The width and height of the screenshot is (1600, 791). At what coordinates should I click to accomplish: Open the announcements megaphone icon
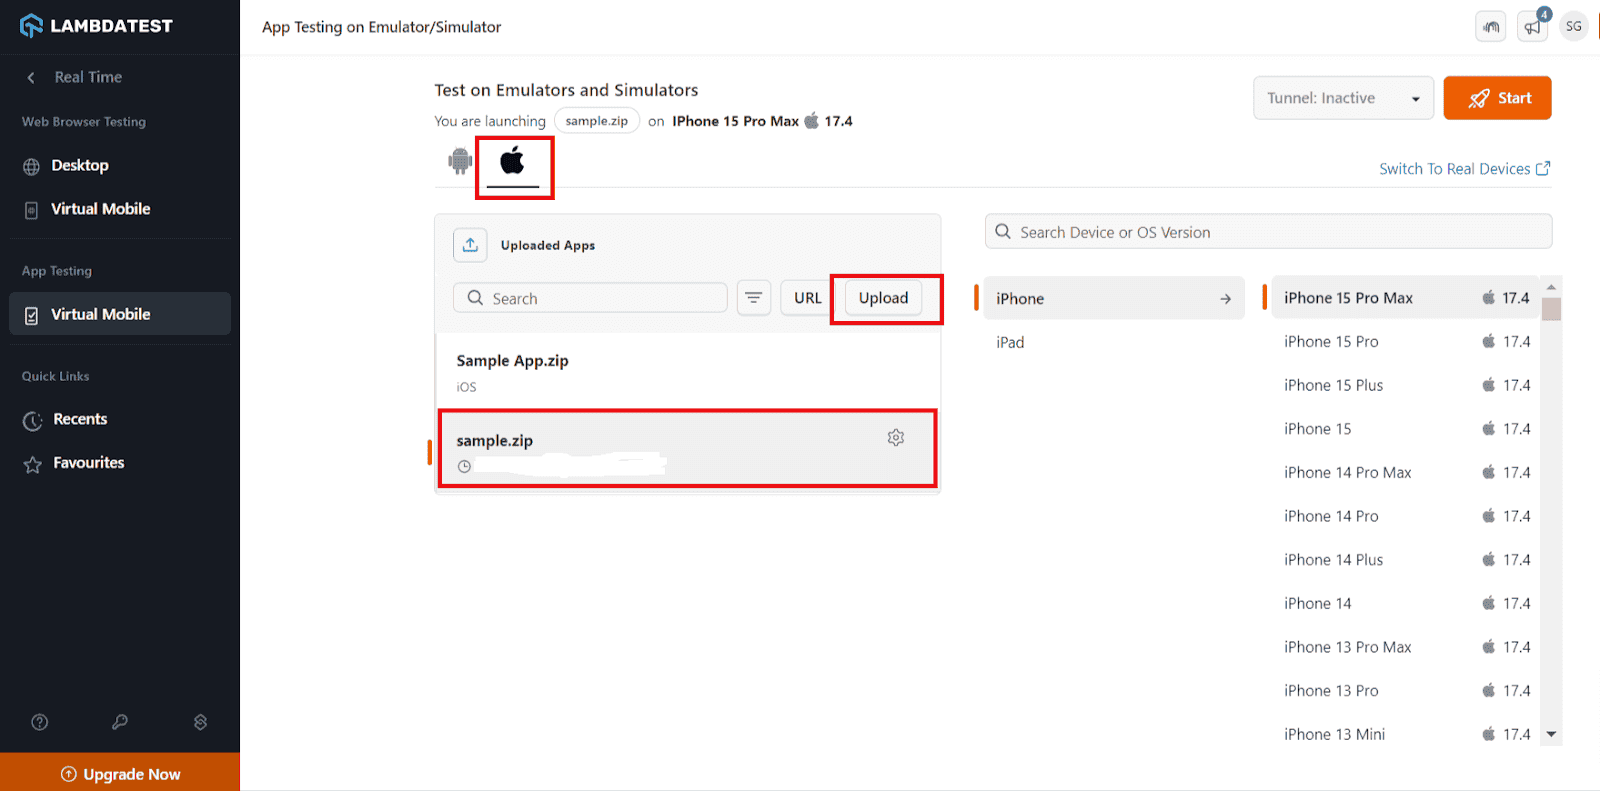point(1532,27)
